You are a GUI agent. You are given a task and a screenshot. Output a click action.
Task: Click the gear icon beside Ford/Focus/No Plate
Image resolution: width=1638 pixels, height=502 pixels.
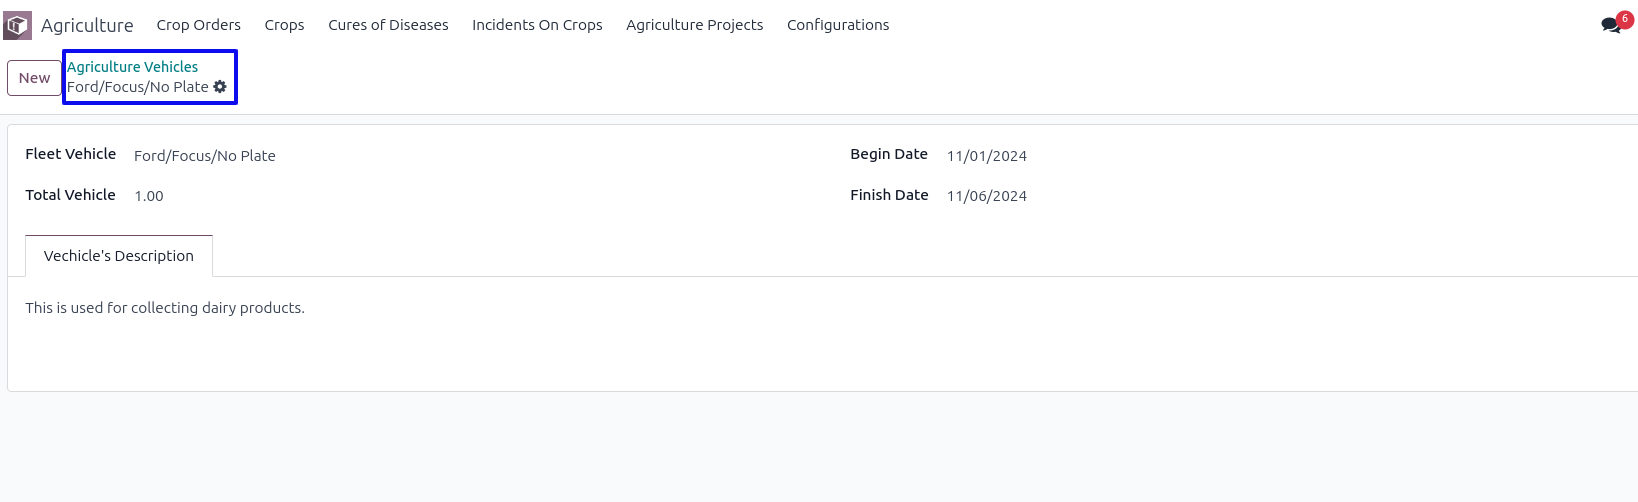tap(220, 87)
